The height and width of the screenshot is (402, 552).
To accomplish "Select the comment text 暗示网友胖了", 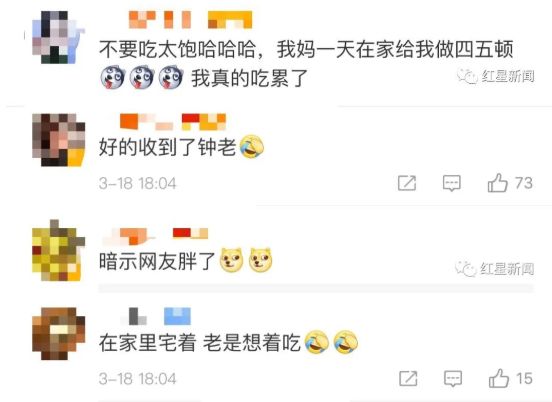I will (x=157, y=261).
